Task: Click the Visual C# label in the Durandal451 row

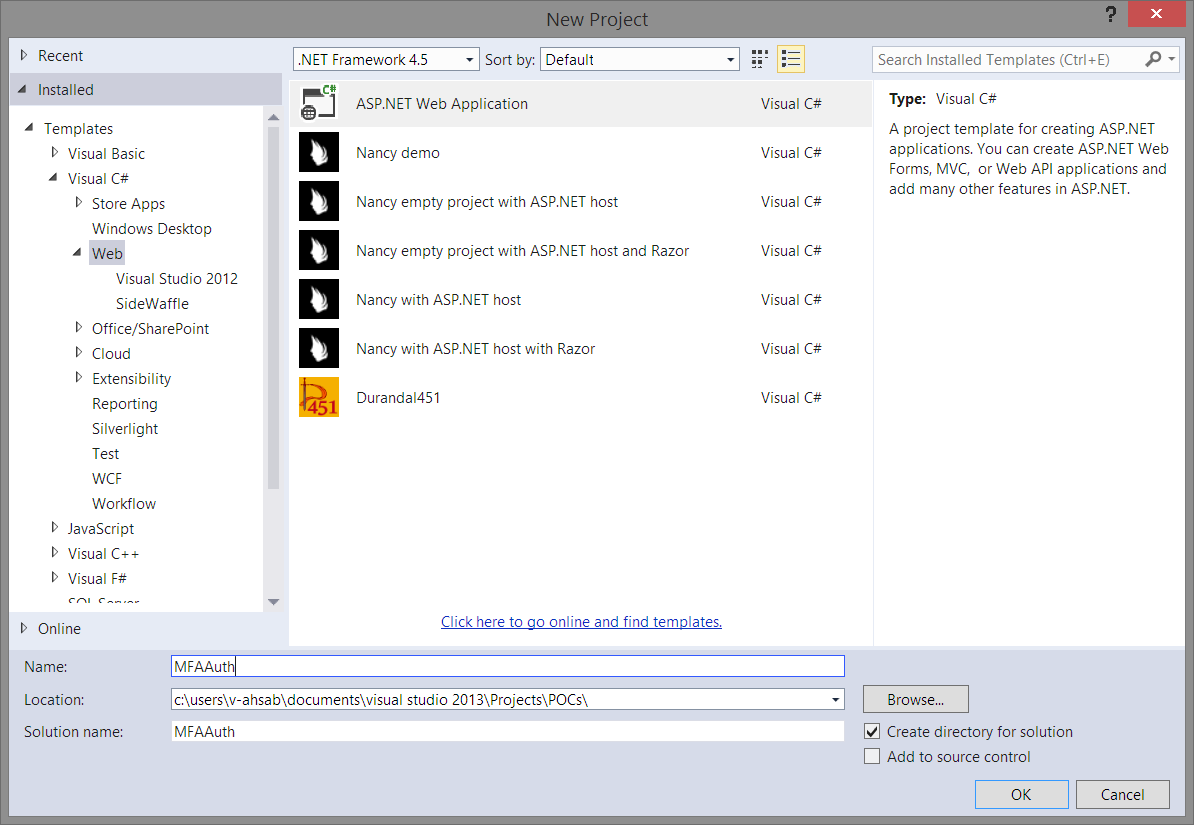Action: [790, 398]
